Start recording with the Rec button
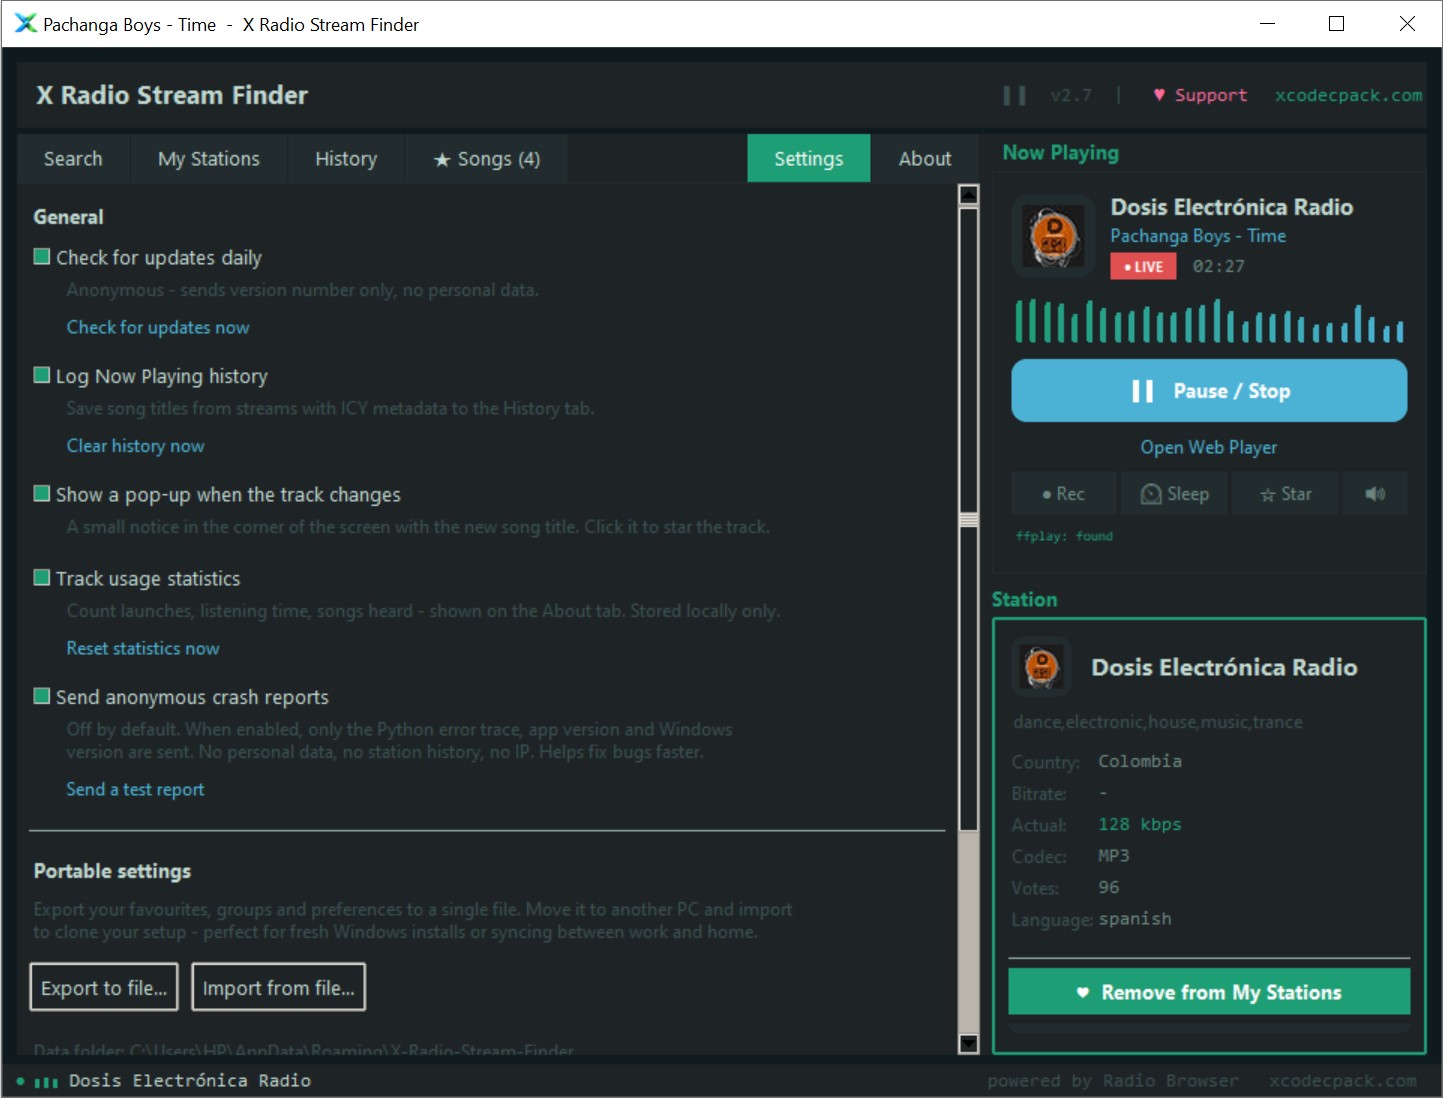This screenshot has width=1443, height=1098. pos(1064,494)
